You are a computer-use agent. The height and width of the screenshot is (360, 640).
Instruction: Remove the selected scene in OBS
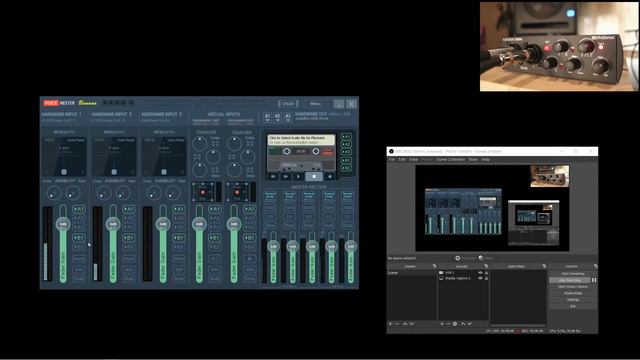(x=398, y=324)
